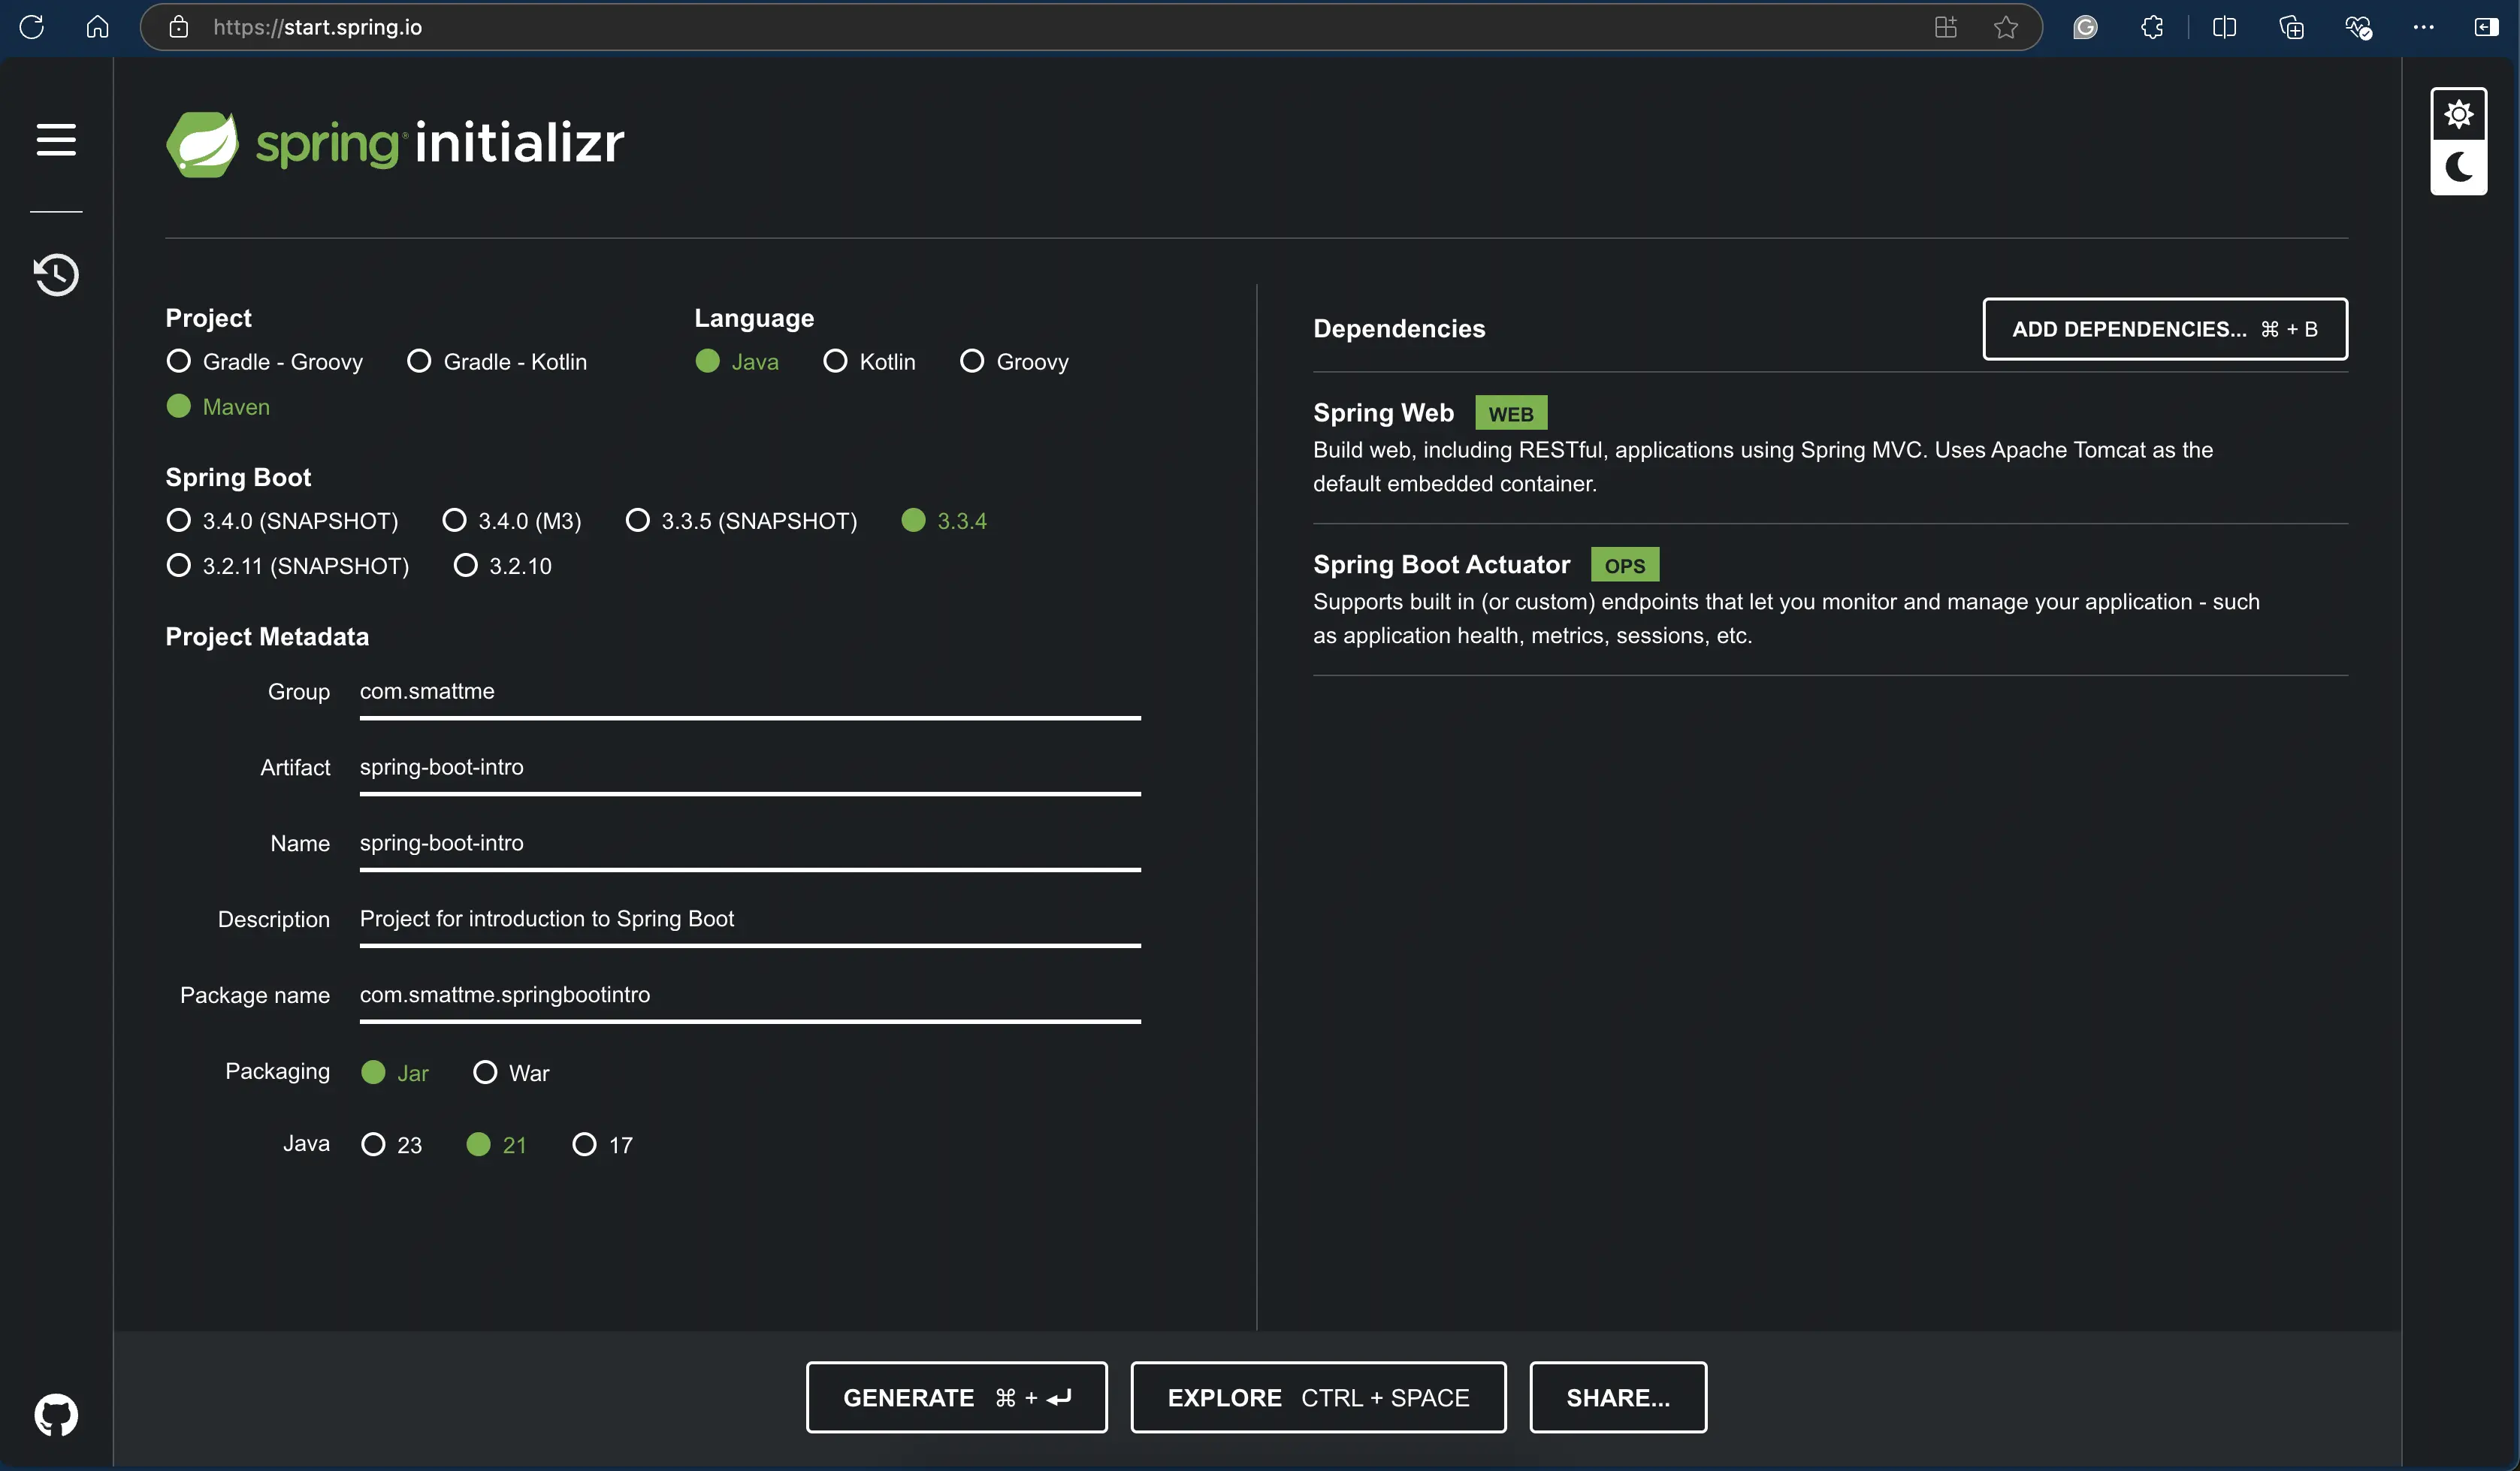Select Spring Boot 3.2.10 version
This screenshot has height=1471, width=2520.
tap(503, 565)
